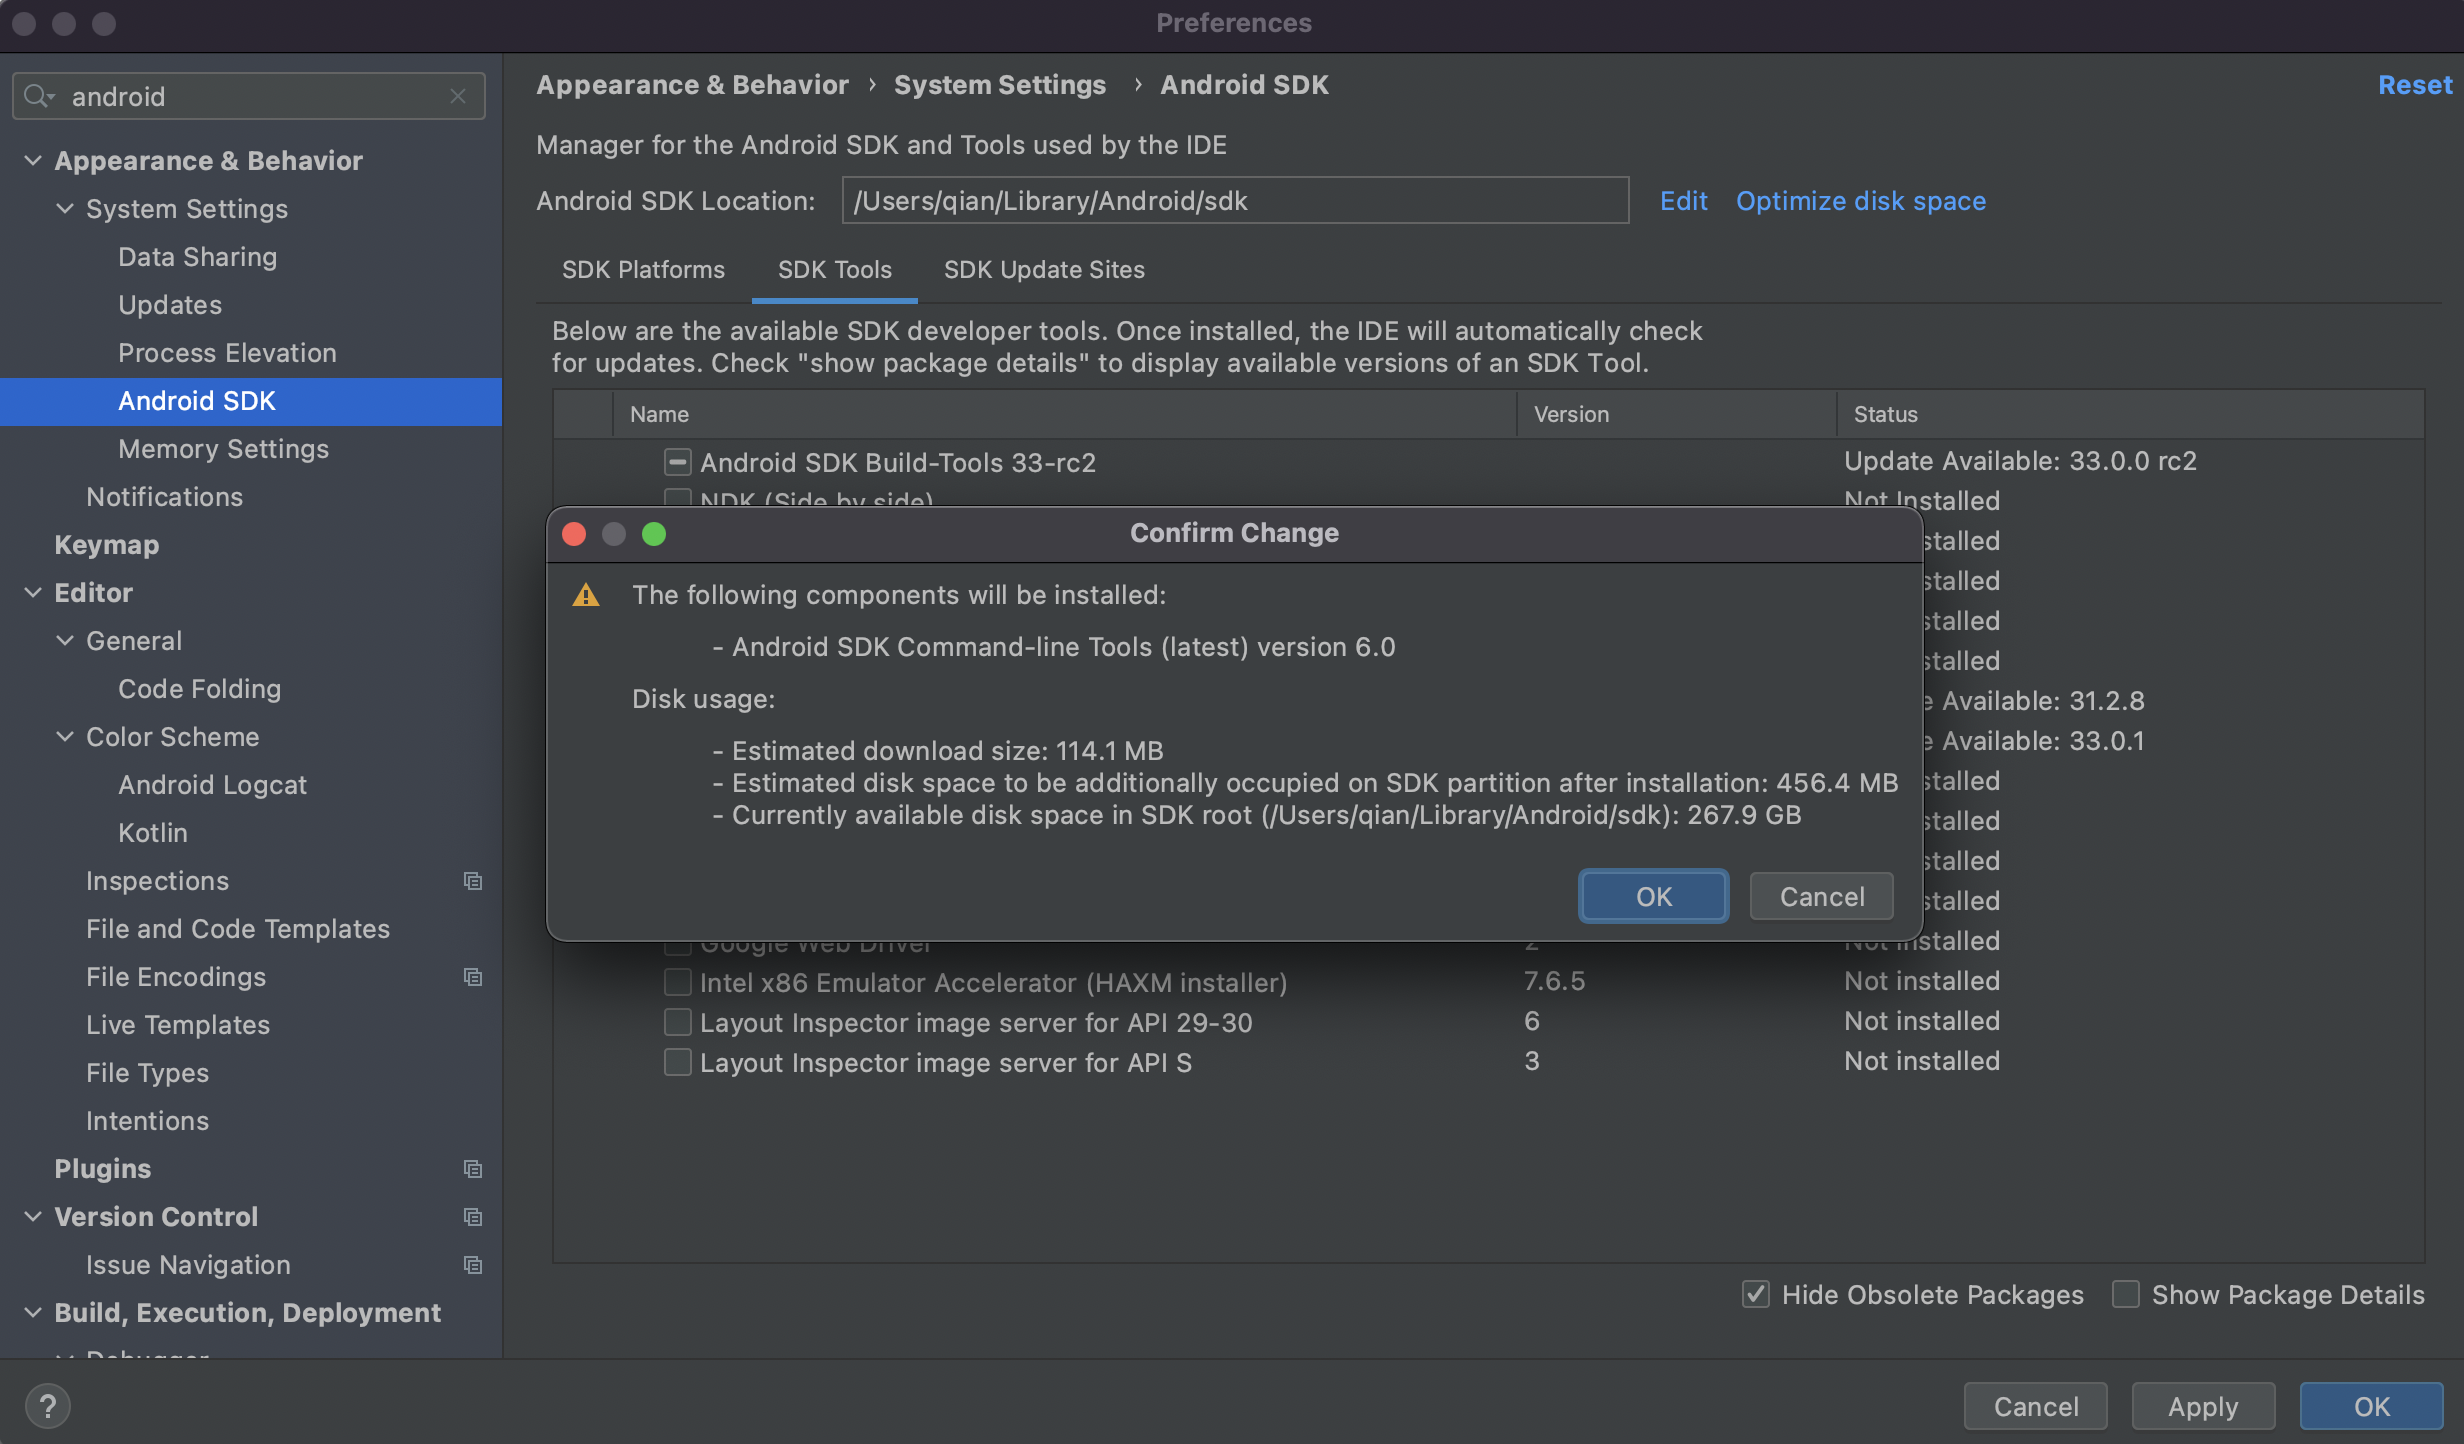Viewport: 2464px width, 1444px height.
Task: Open the Keymap settings
Action: 106,545
